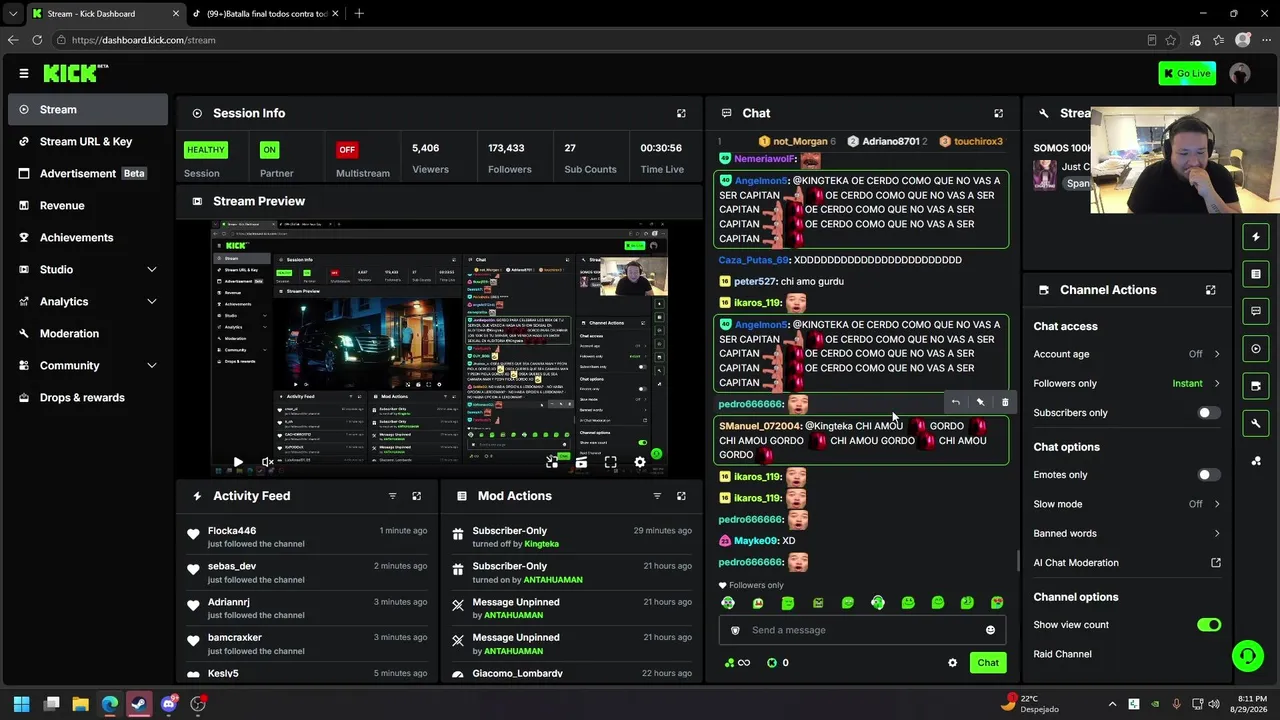The width and height of the screenshot is (1280, 720).
Task: Open Advertisement Beta page
Action: point(88,174)
